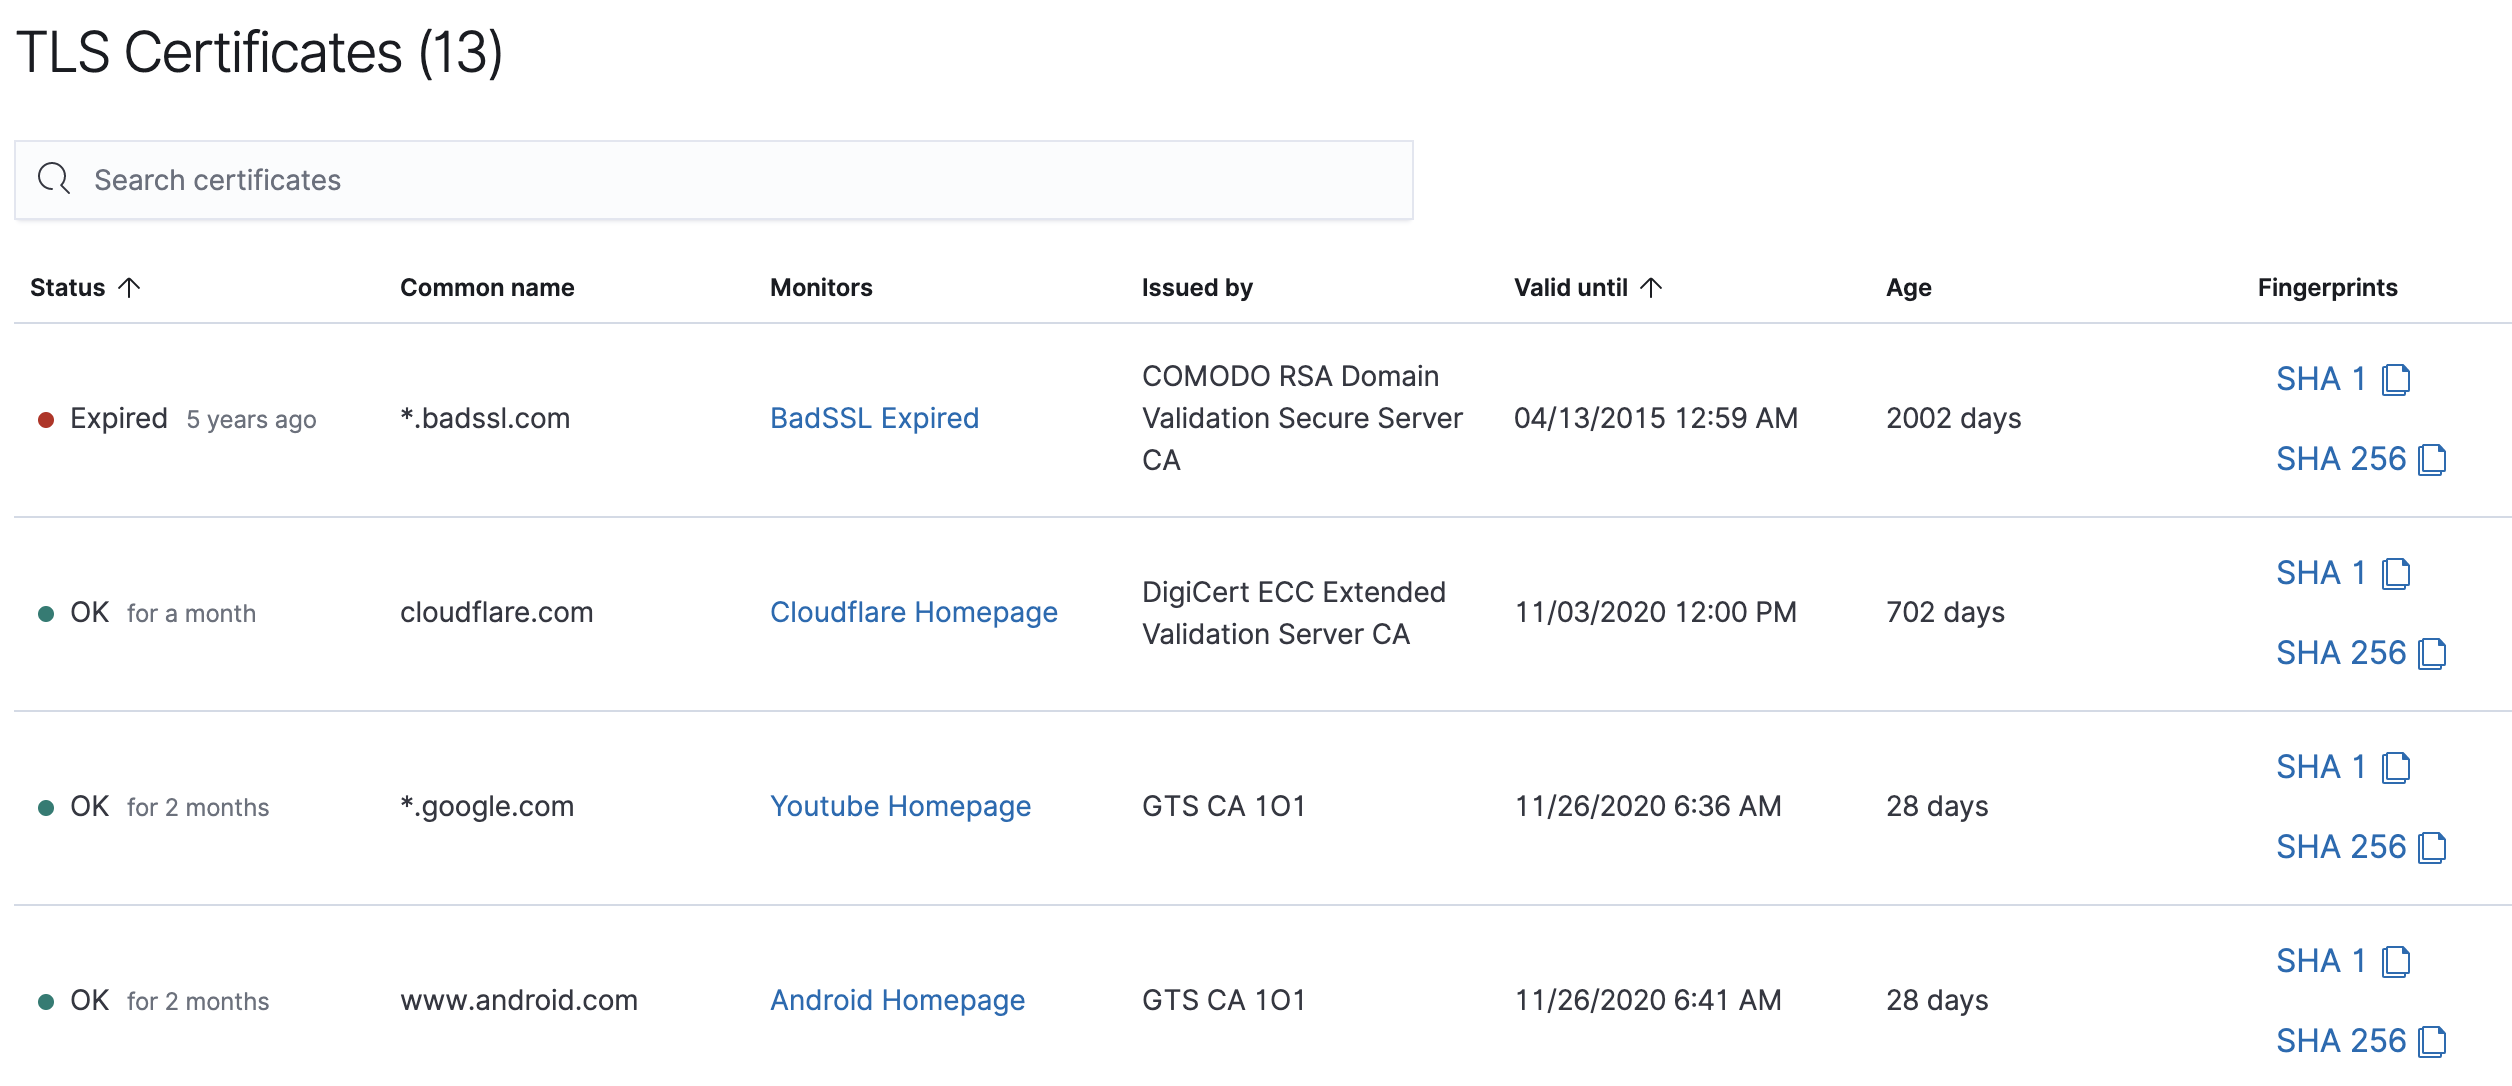Sort the table by Common name
Screen dimensions: 2512x1086
point(487,287)
